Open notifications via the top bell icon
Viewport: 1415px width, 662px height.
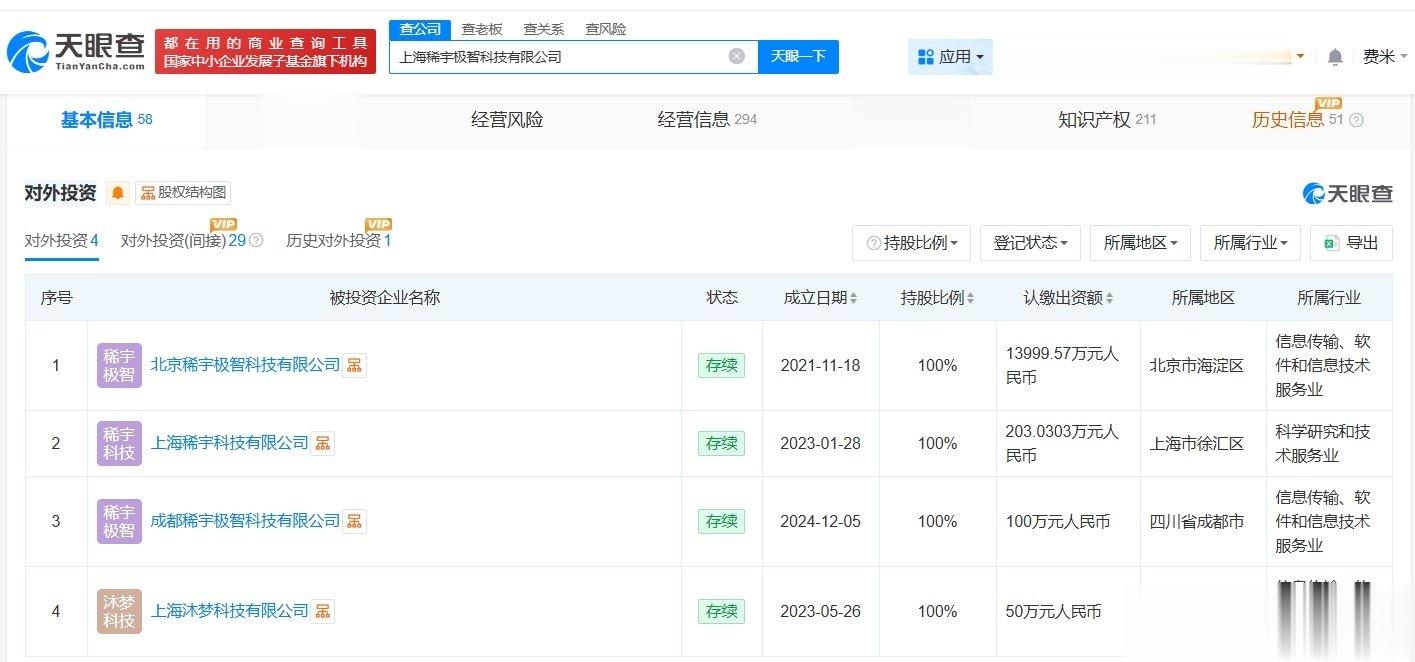point(1335,57)
